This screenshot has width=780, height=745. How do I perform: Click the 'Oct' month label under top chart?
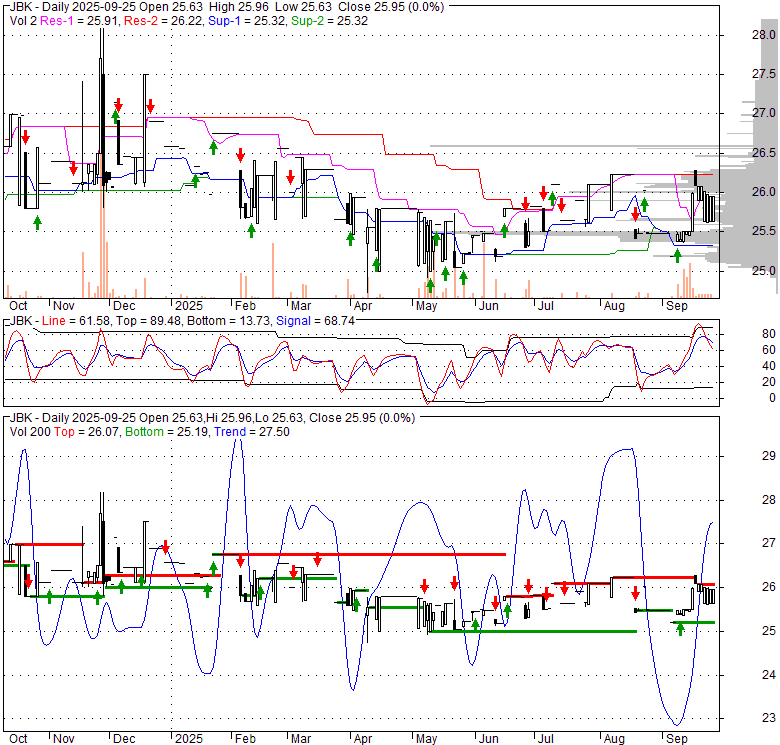[x=18, y=306]
